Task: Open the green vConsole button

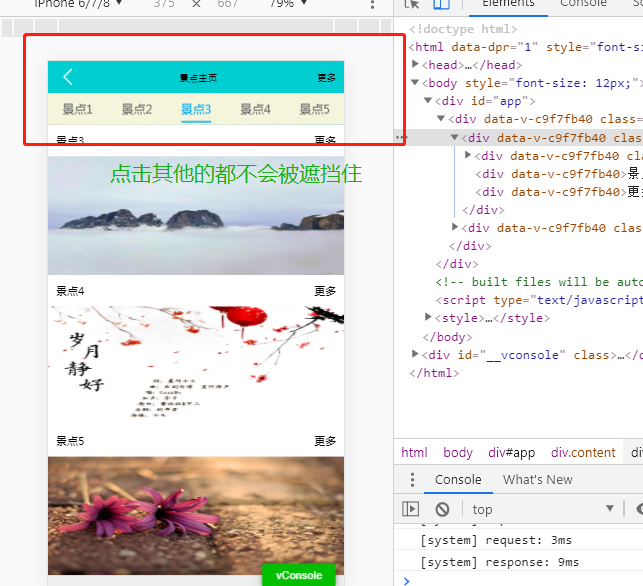Action: coord(299,575)
